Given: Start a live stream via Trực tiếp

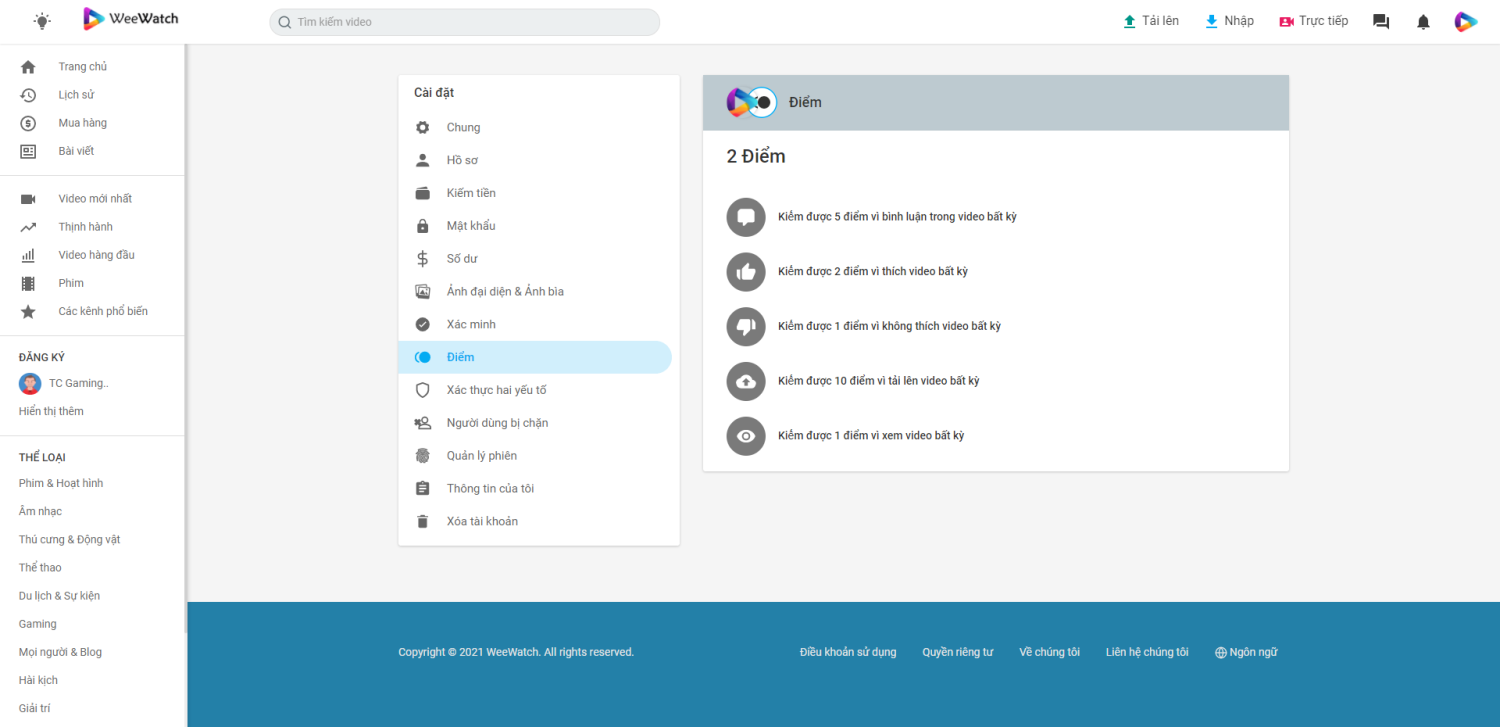Looking at the screenshot, I should (x=1313, y=21).
